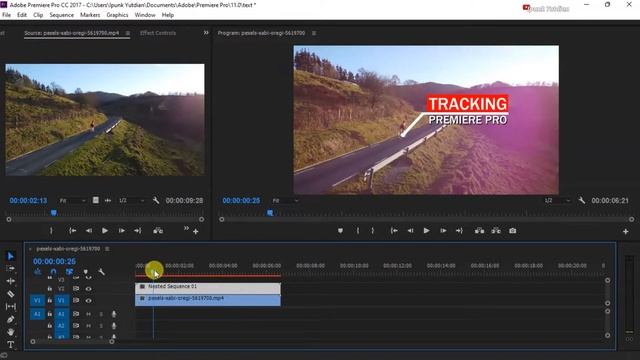The width and height of the screenshot is (640, 360).
Task: Play in Program monitor
Action: (427, 231)
